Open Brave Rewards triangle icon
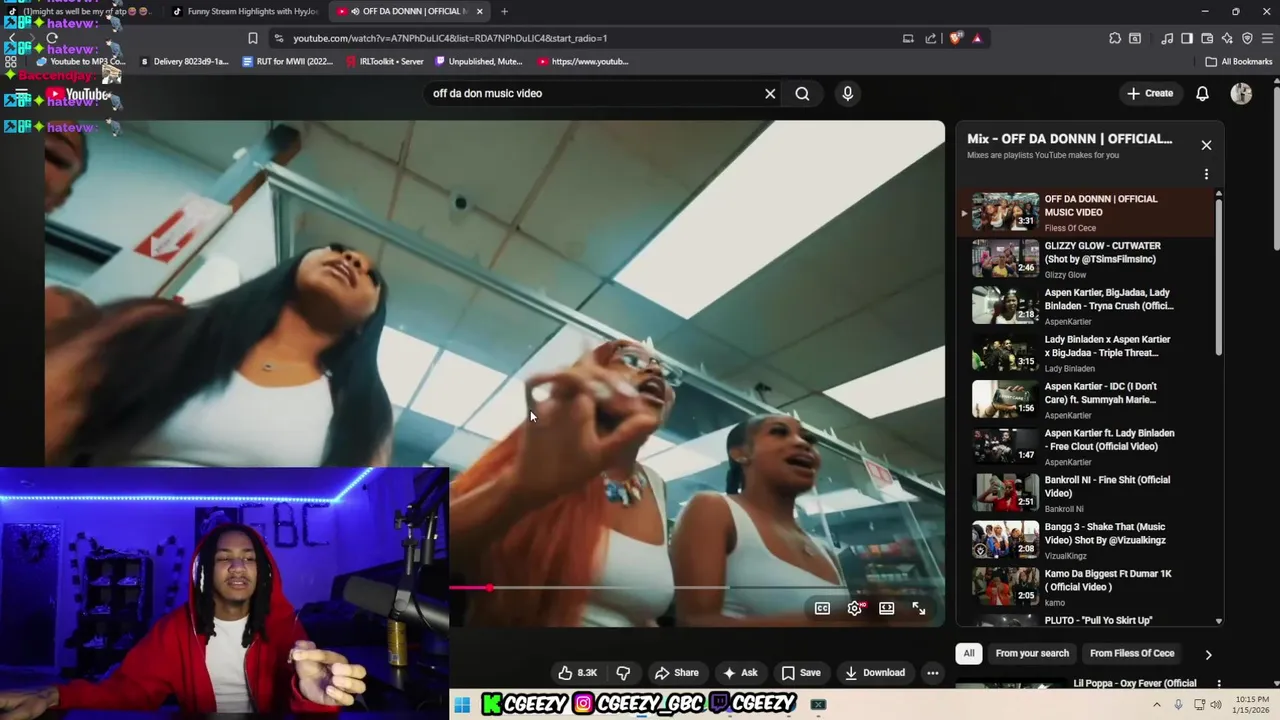Viewport: 1280px width, 720px height. (x=977, y=38)
